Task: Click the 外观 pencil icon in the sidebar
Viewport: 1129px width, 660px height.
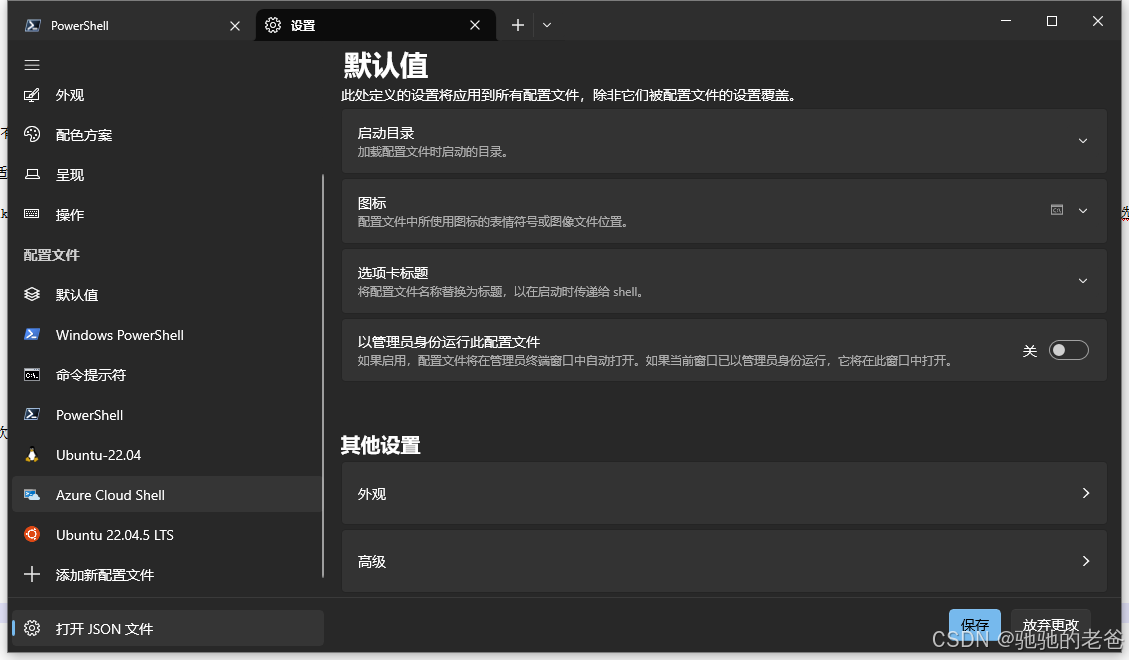Action: click(32, 95)
